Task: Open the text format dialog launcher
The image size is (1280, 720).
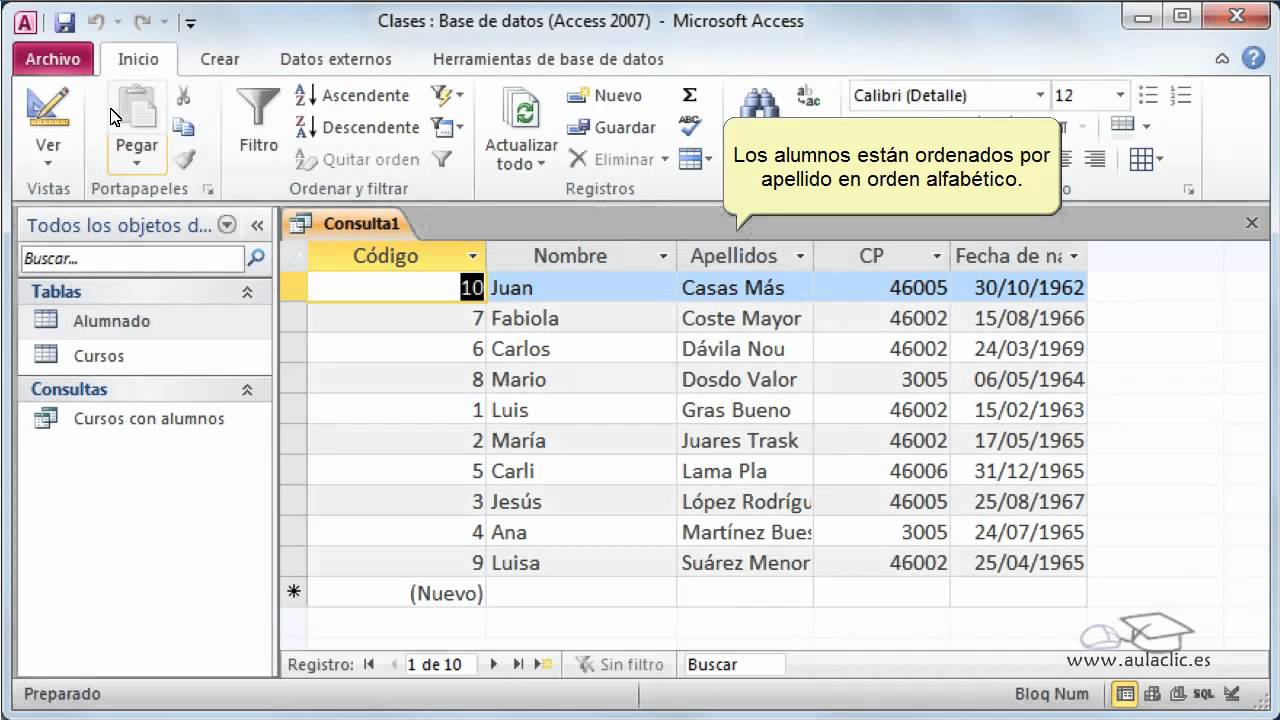Action: click(1189, 189)
